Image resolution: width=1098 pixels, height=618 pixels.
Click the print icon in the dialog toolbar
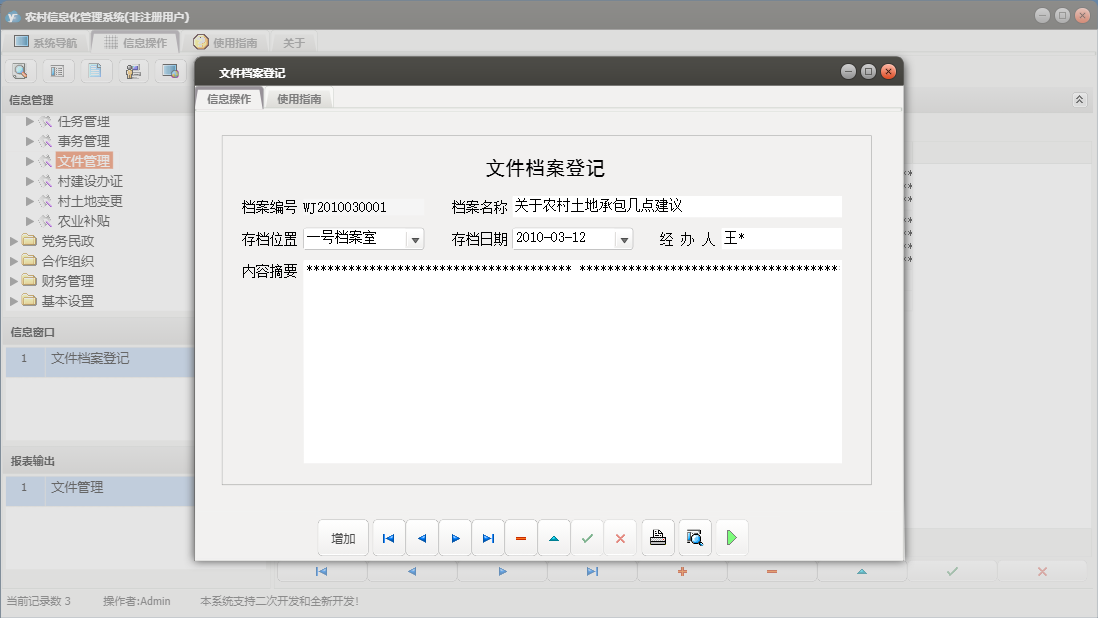tap(658, 537)
